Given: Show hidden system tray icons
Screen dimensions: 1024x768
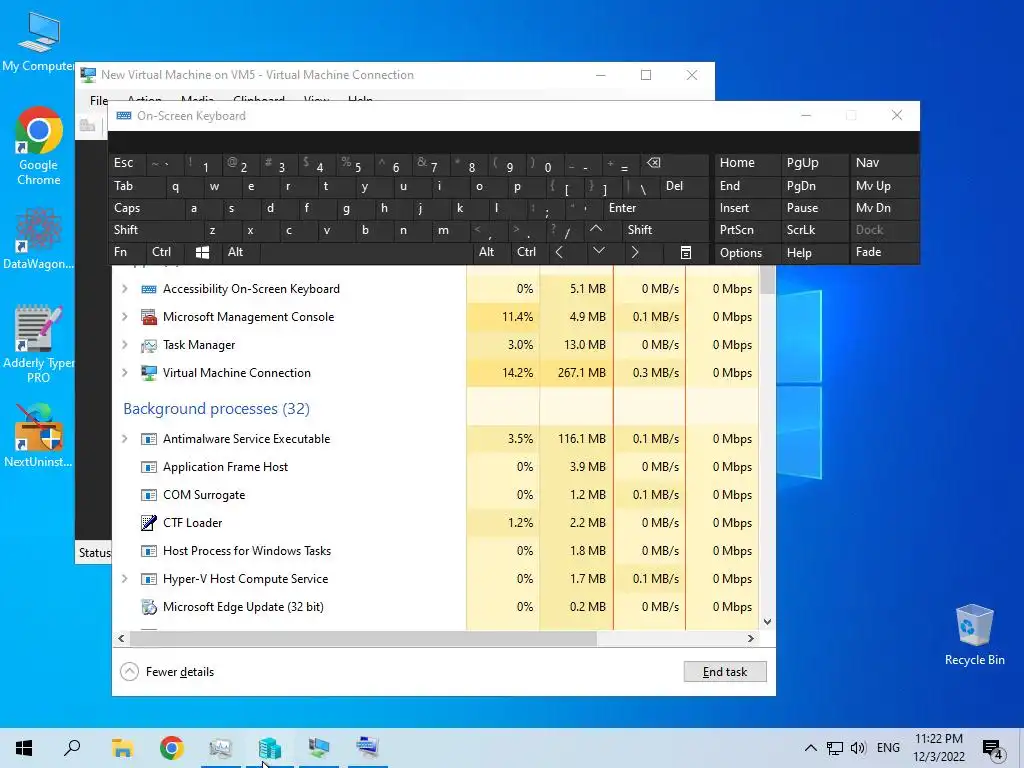Looking at the screenshot, I should (810, 748).
